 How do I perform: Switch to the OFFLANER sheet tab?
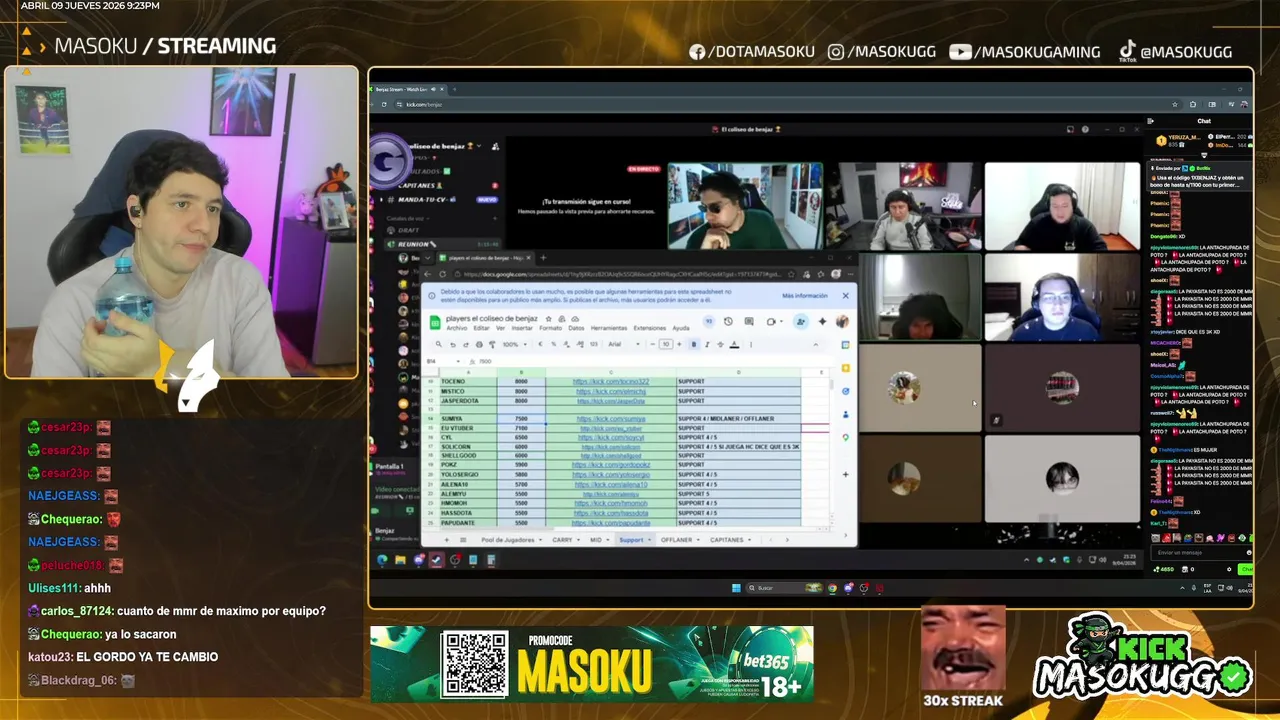[676, 540]
